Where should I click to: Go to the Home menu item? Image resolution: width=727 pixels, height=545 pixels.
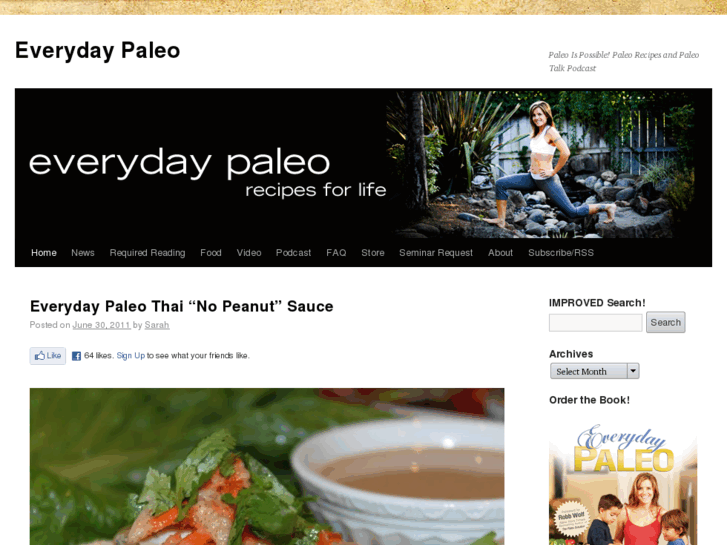click(44, 253)
